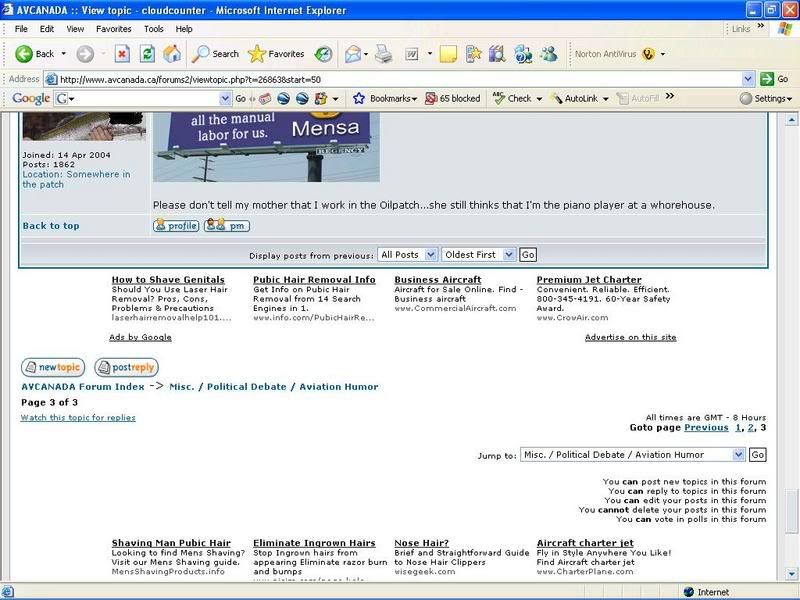Viewport: 800px width, 600px height.
Task: Click Norton AntiVirus yellow icon
Action: 648,54
